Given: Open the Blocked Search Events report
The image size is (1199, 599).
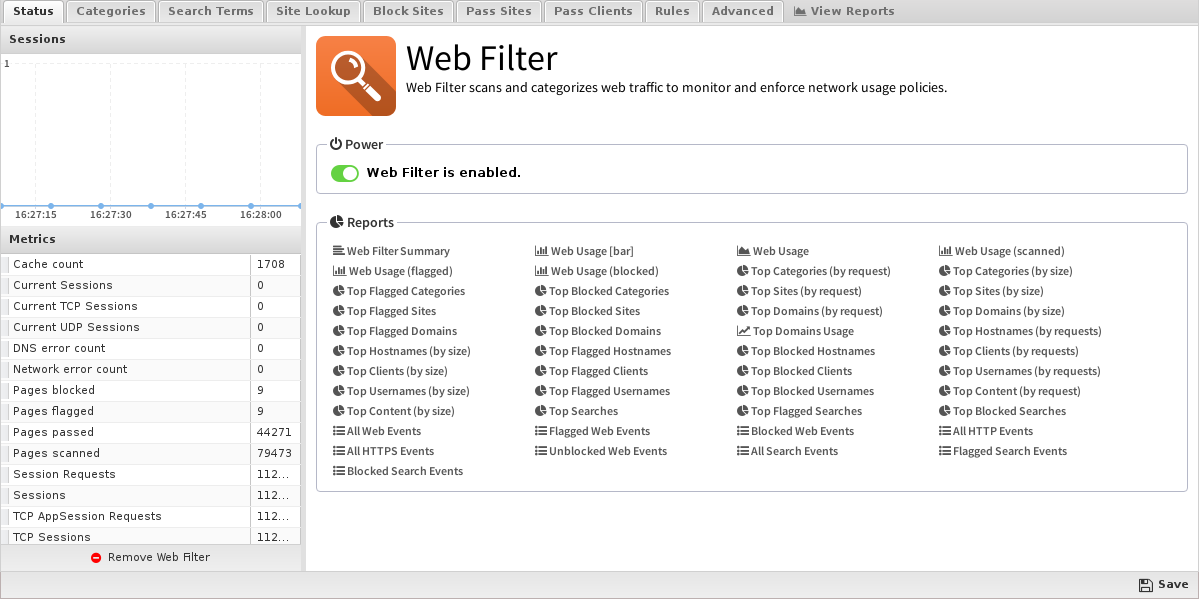Looking at the screenshot, I should 404,471.
